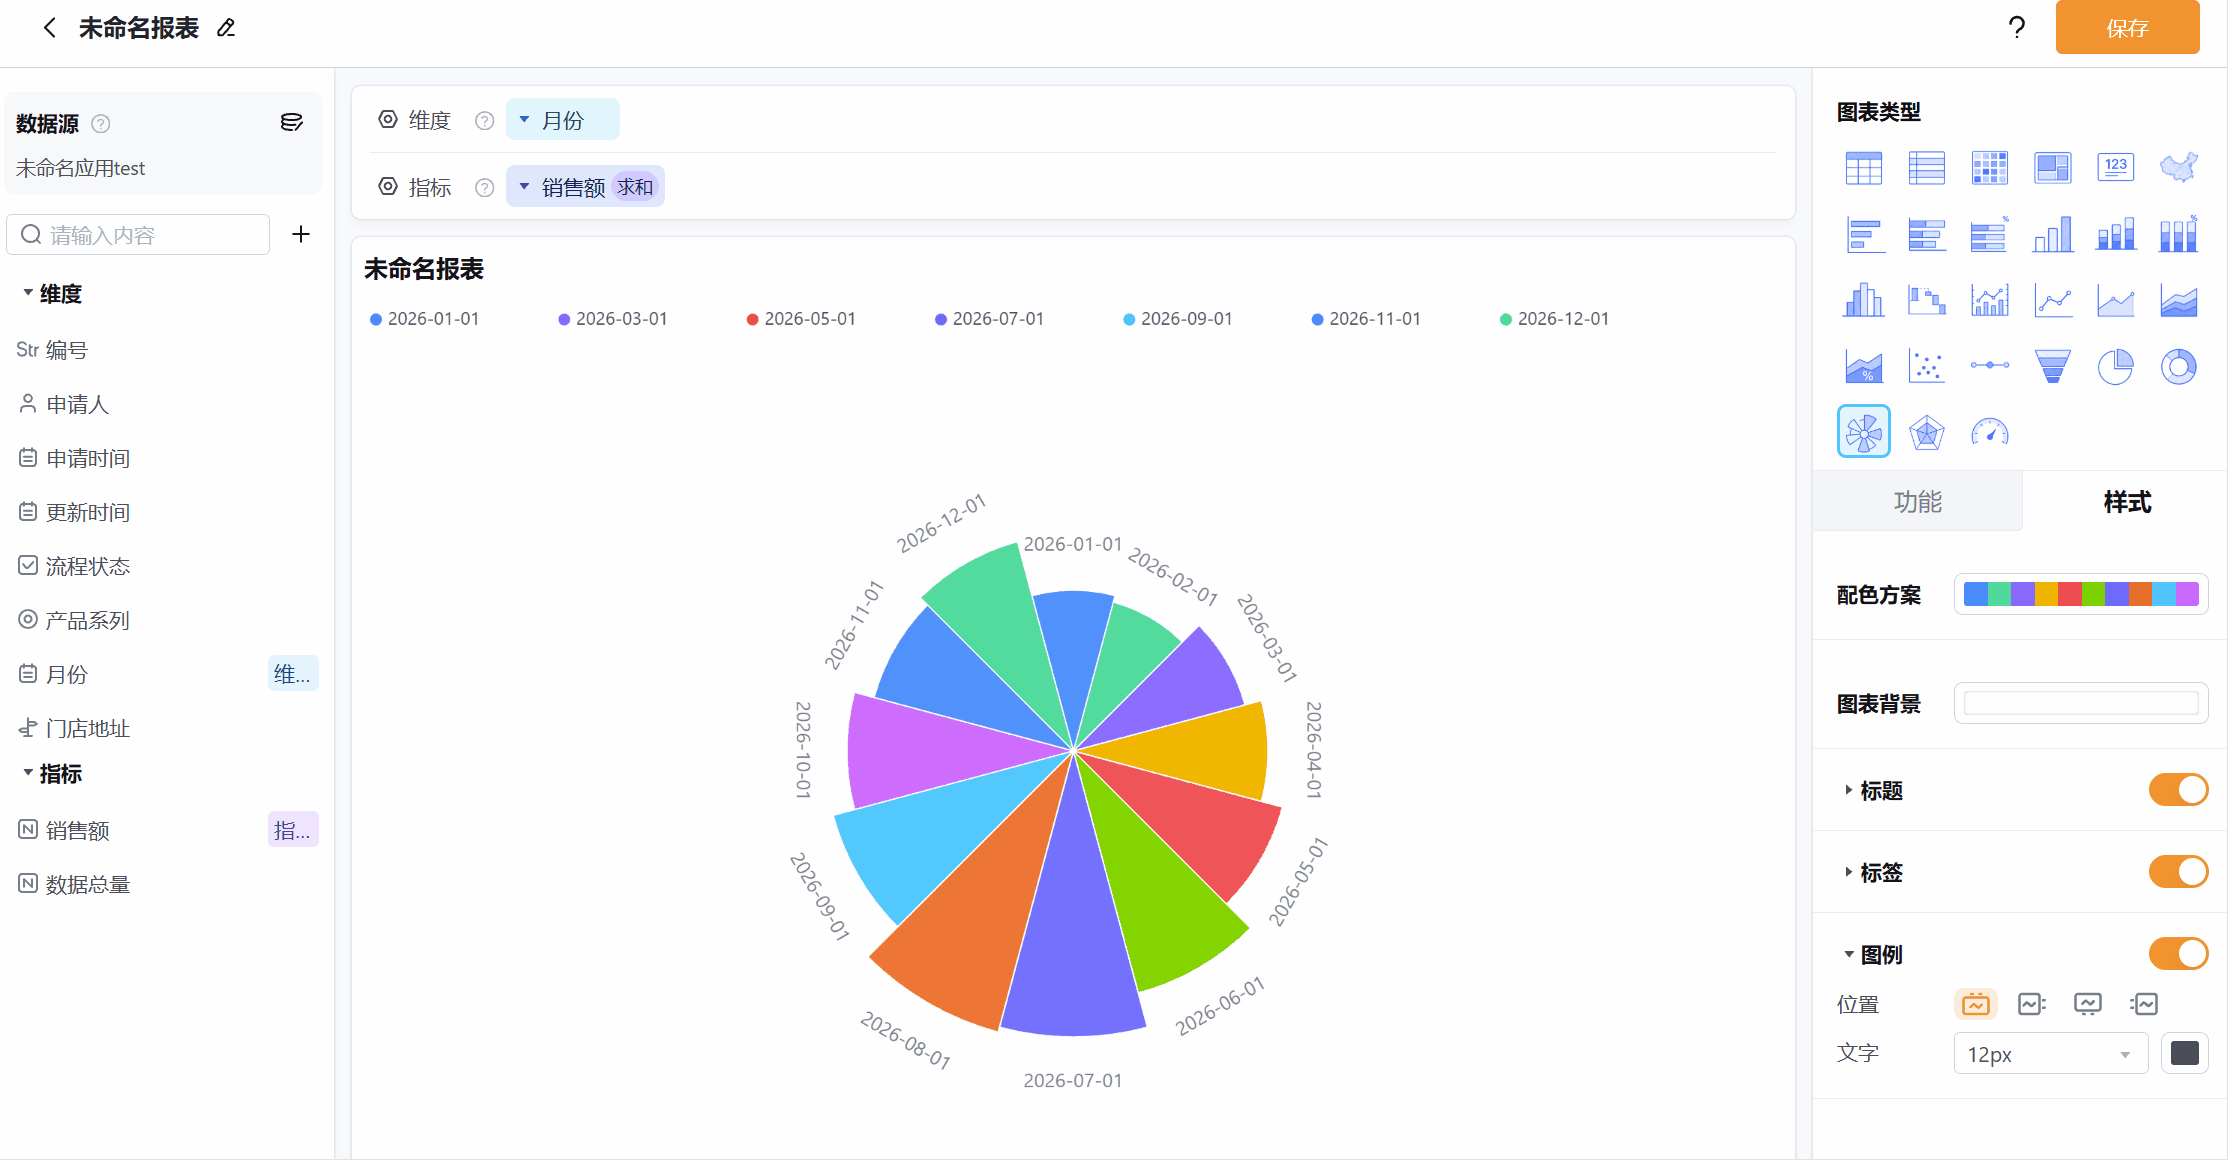The image size is (2228, 1160).
Task: Go back using the arrow beside the report title
Action: pyautogui.click(x=49, y=28)
